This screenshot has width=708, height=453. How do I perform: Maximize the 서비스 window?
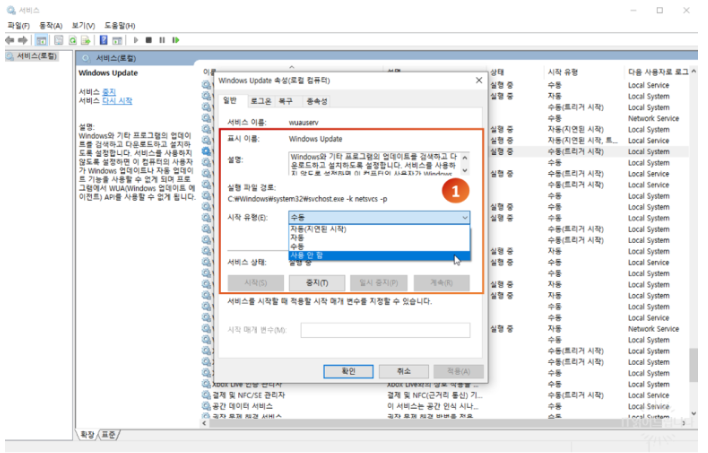click(x=660, y=10)
